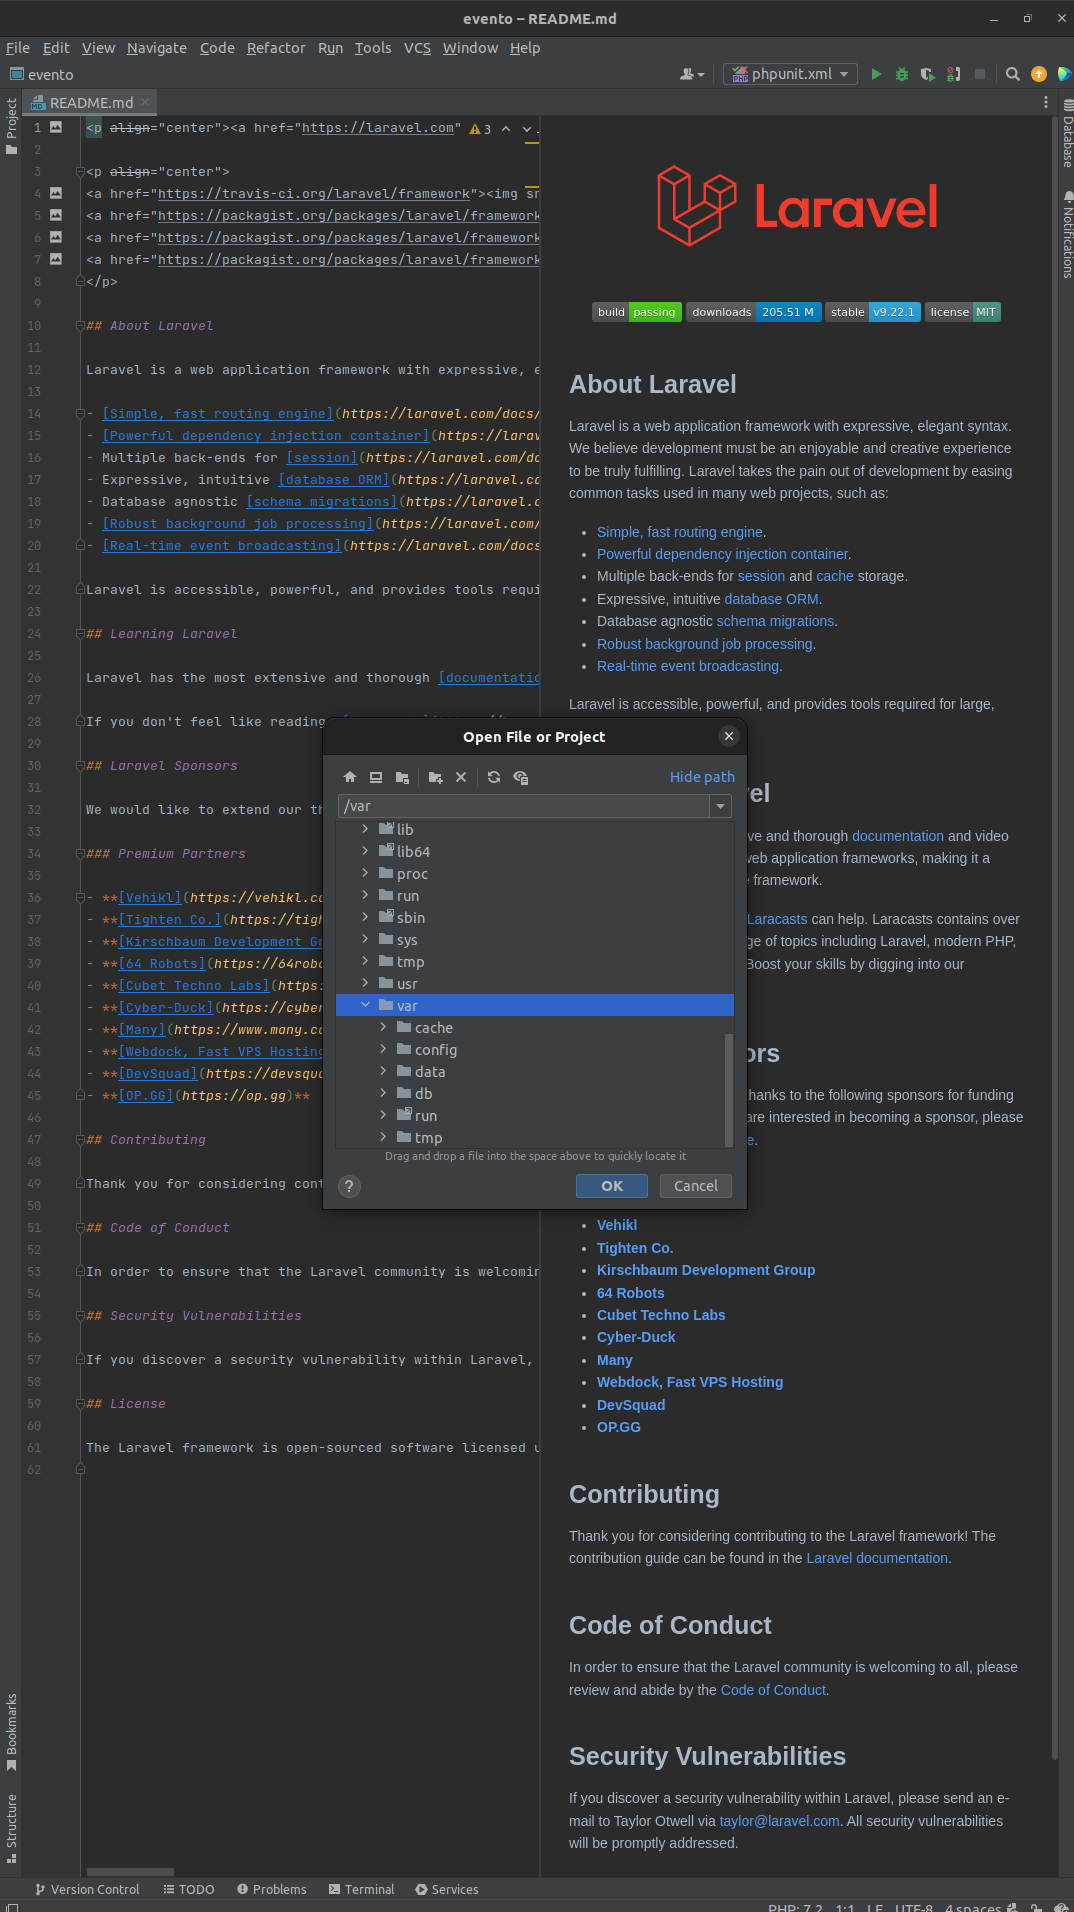Expand the proc folder in the tree
Screen dimensions: 1074x1912
(365, 873)
